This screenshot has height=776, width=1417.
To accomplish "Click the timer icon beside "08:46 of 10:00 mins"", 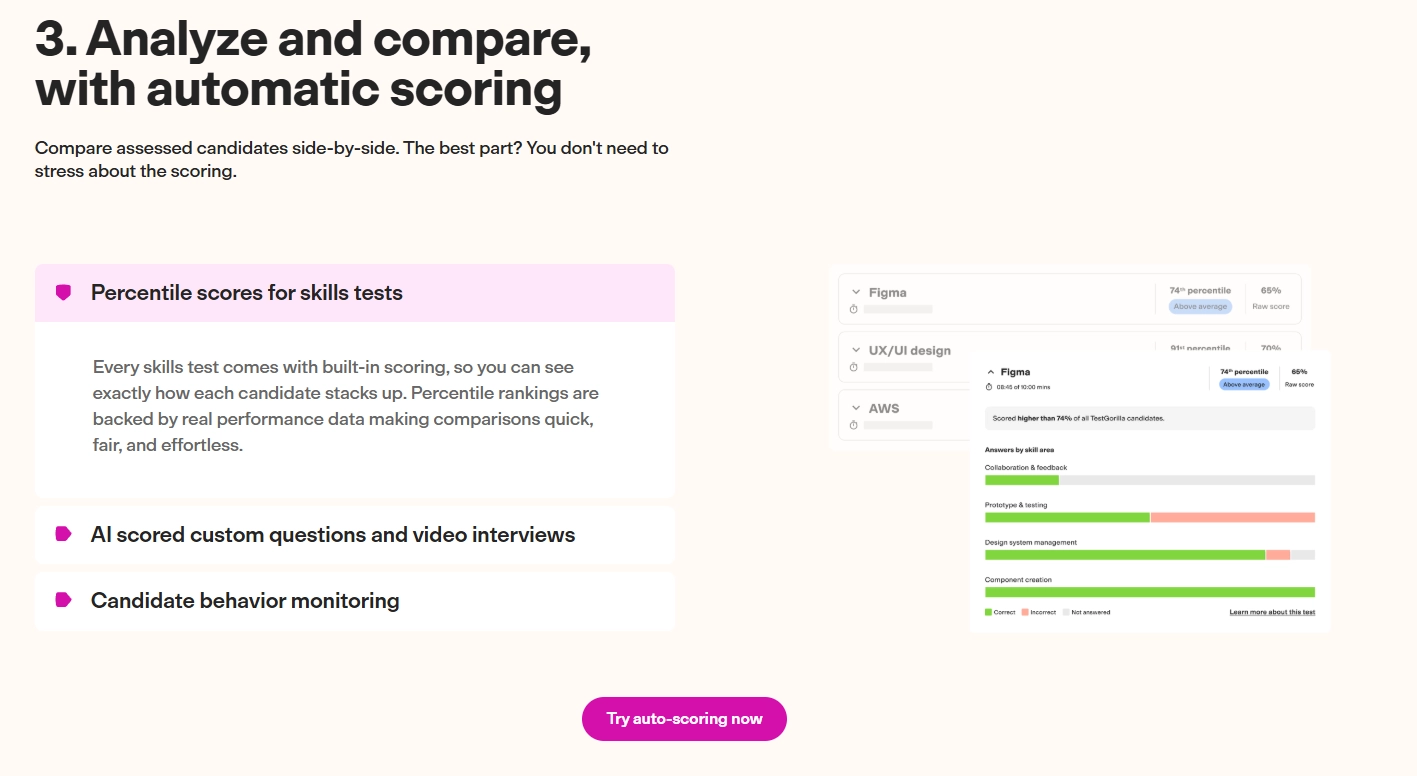I will pos(988,386).
